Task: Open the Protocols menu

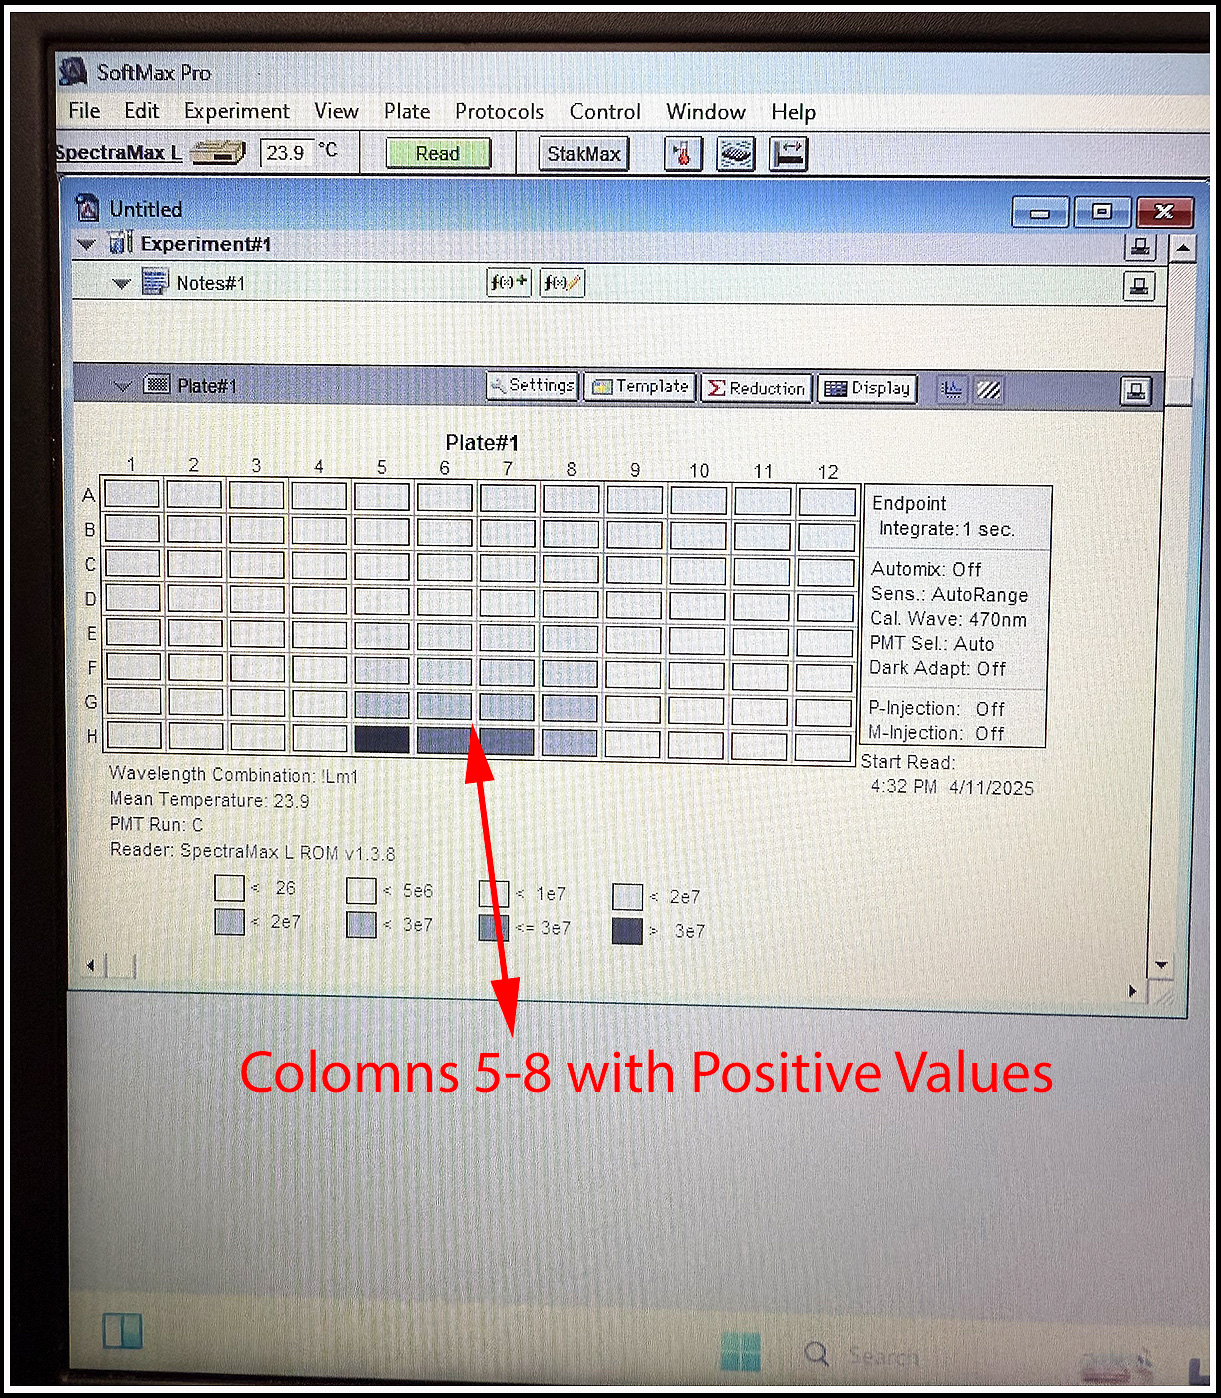Action: click(x=500, y=112)
